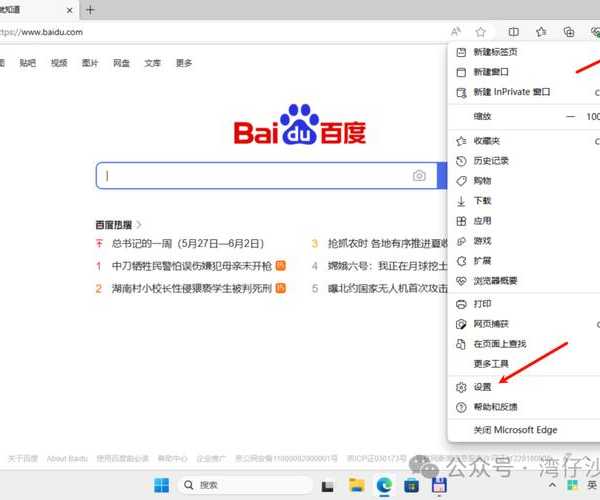Open 扩展 from the menu
This screenshot has width=600, height=500.
(523, 261)
